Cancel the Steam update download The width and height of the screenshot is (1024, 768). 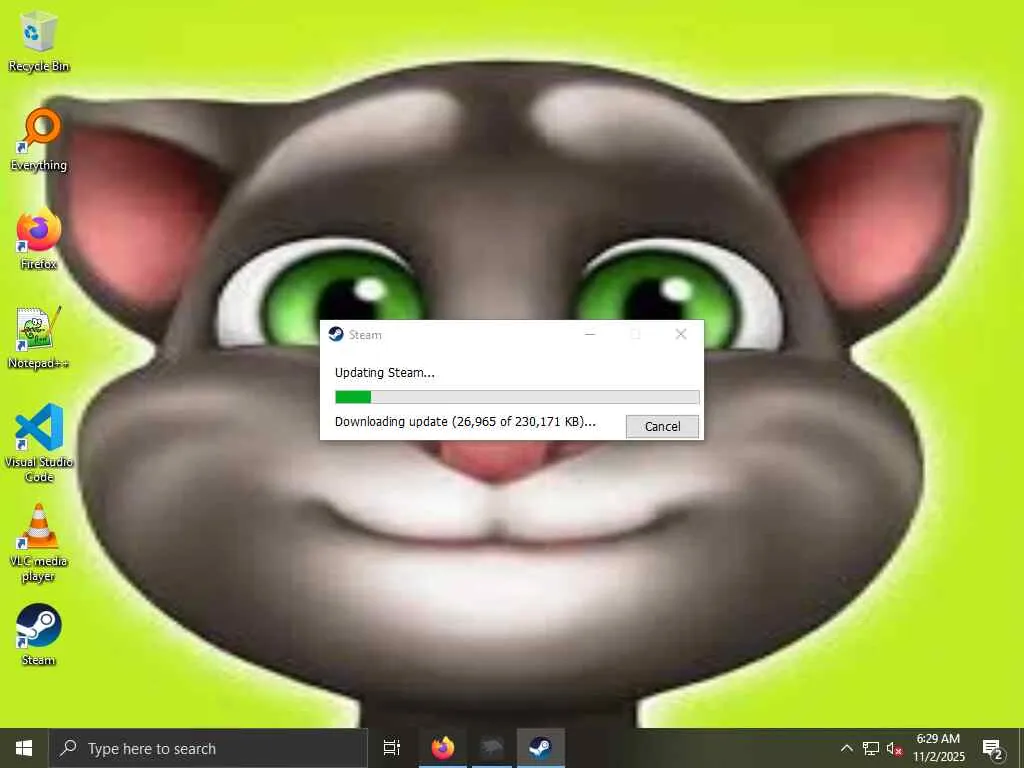point(662,426)
